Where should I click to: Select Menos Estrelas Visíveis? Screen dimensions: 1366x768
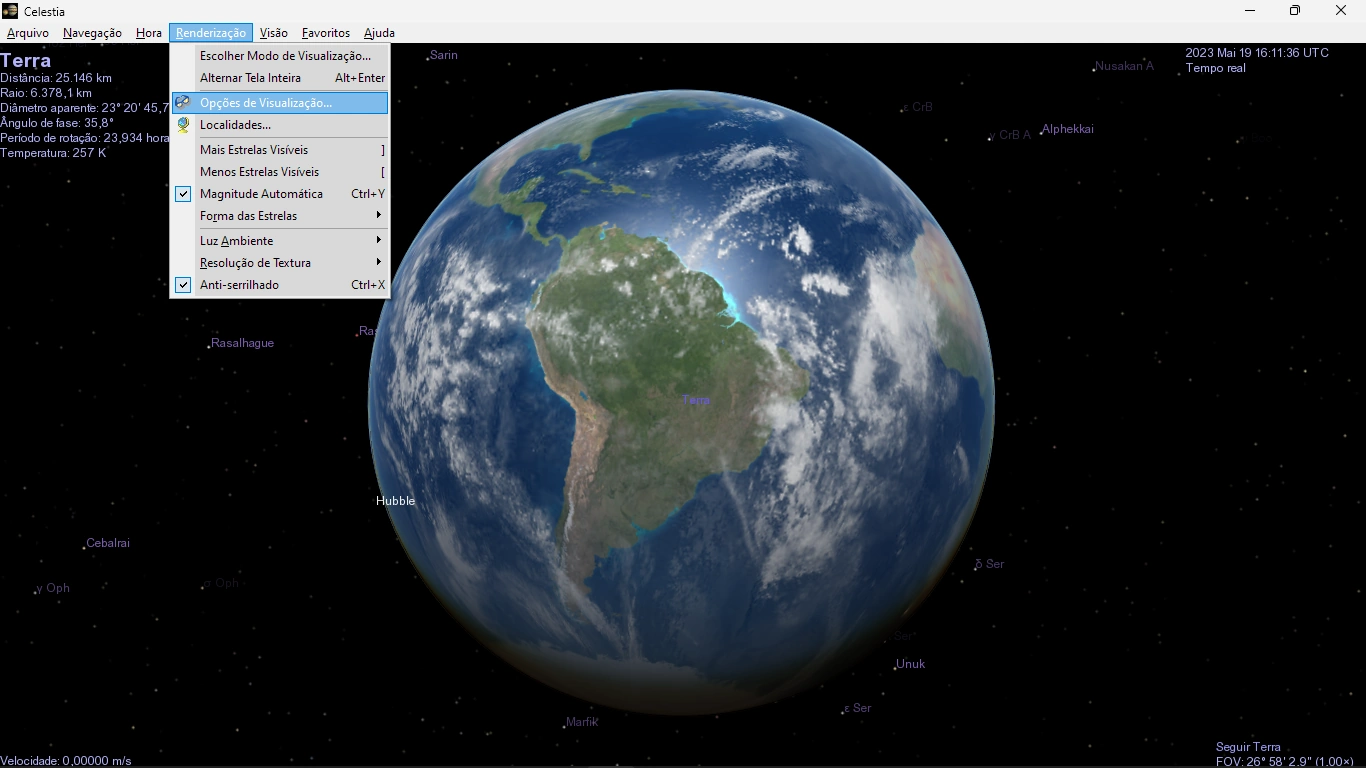tap(259, 172)
